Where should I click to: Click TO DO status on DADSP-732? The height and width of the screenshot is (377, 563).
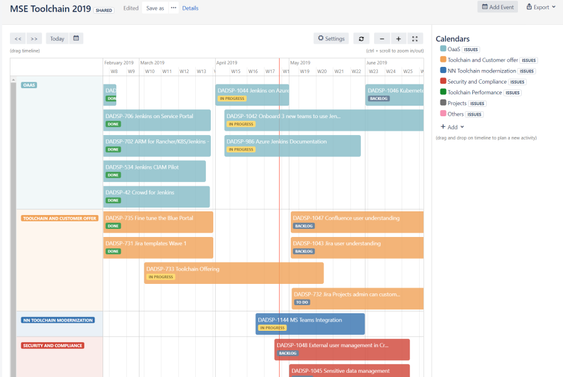click(302, 303)
